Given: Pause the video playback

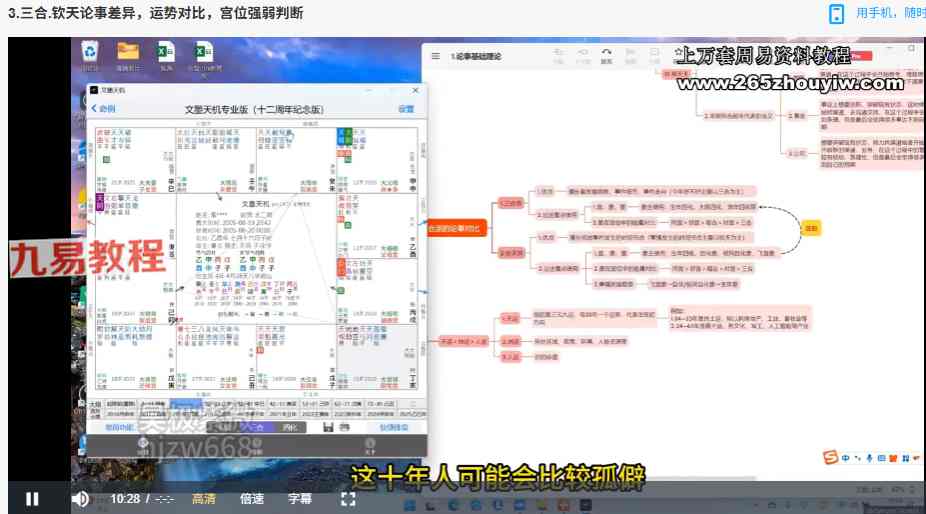Looking at the screenshot, I should (32, 498).
